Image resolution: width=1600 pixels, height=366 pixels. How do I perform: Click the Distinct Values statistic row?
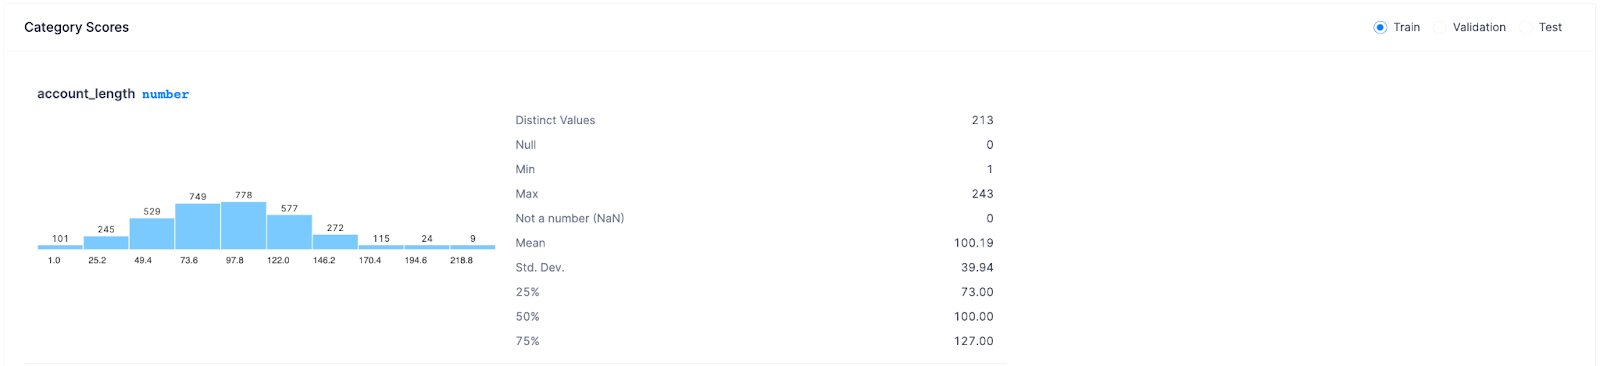pos(754,120)
